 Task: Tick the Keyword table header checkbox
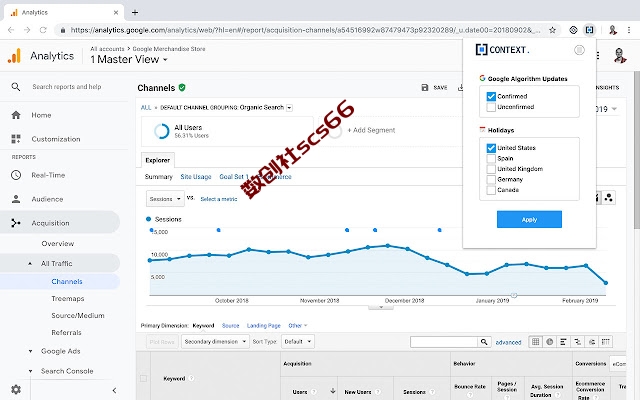[143, 378]
